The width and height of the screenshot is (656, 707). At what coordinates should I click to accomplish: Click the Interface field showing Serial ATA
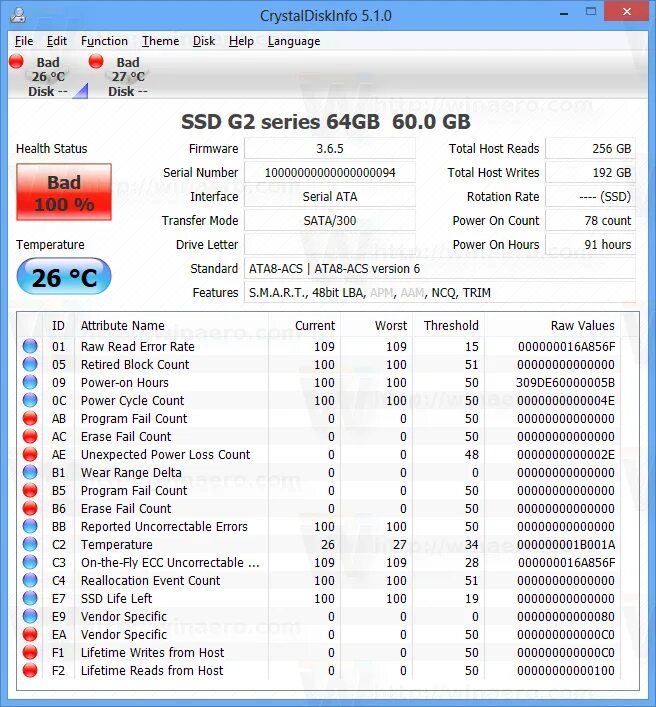click(330, 197)
